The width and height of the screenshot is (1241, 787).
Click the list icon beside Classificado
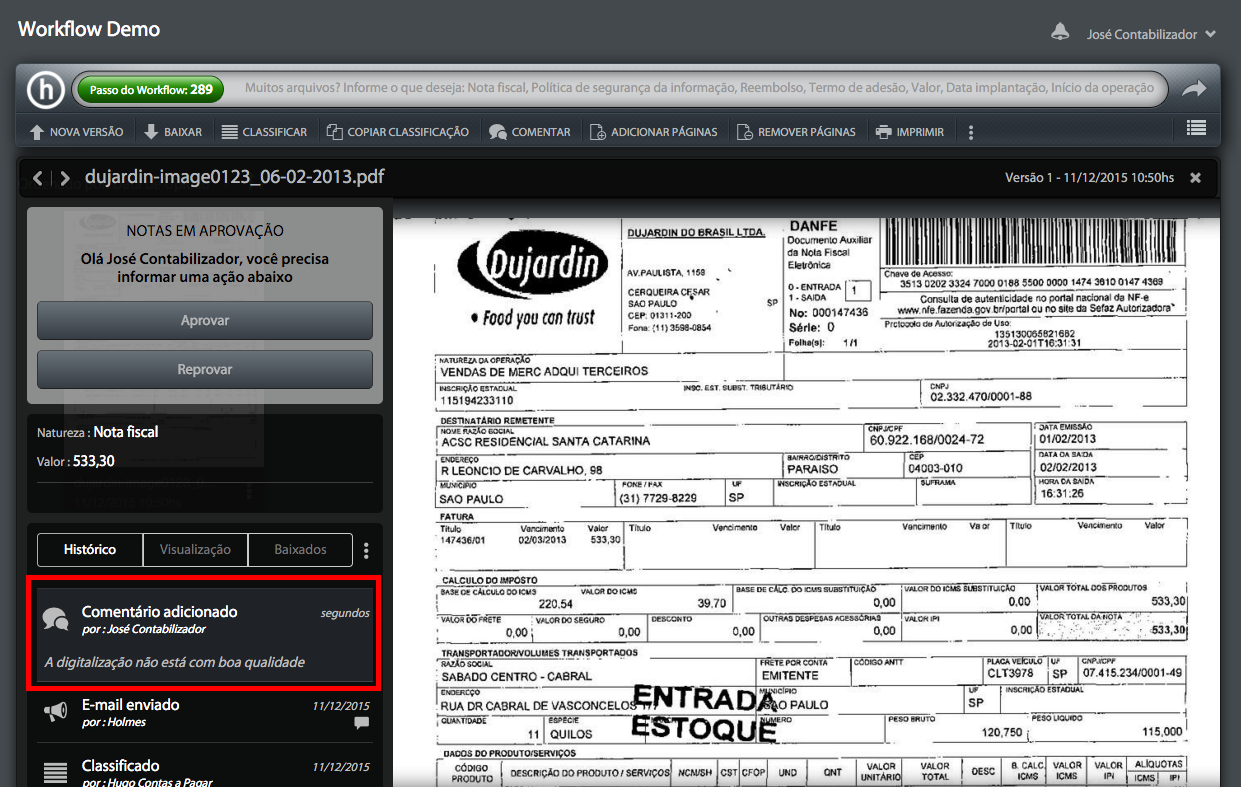[55, 772]
